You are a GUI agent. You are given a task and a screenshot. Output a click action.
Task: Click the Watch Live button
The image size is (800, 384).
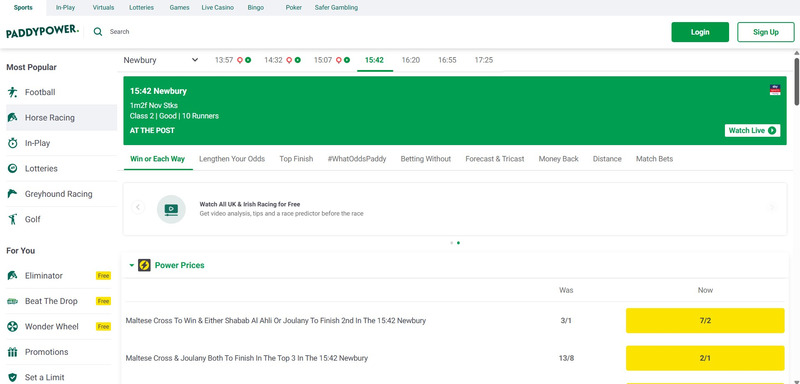[753, 131]
